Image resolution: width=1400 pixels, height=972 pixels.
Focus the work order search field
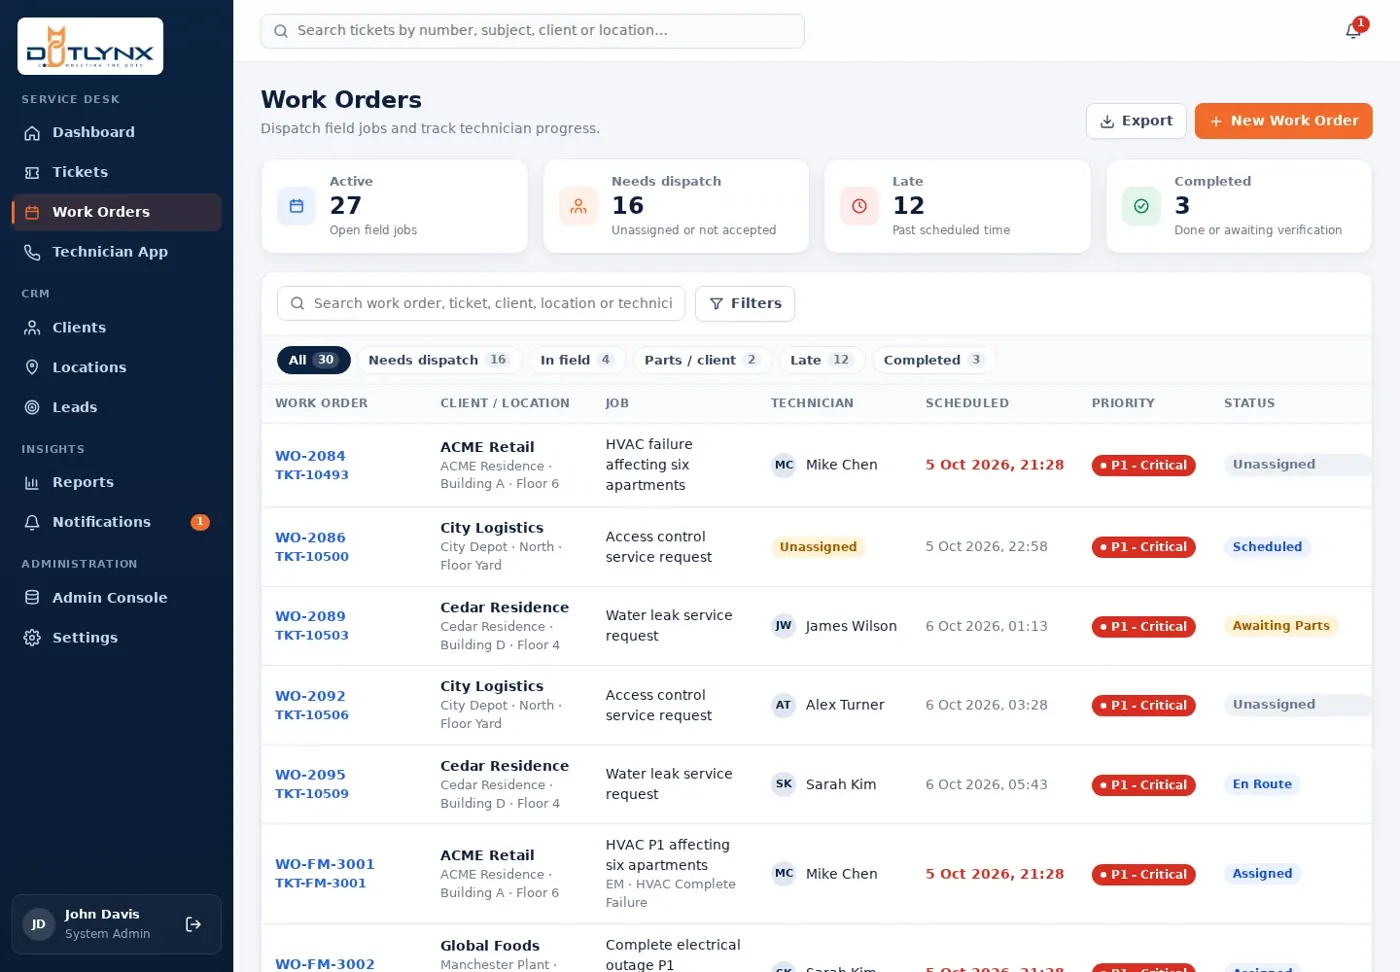tap(481, 304)
